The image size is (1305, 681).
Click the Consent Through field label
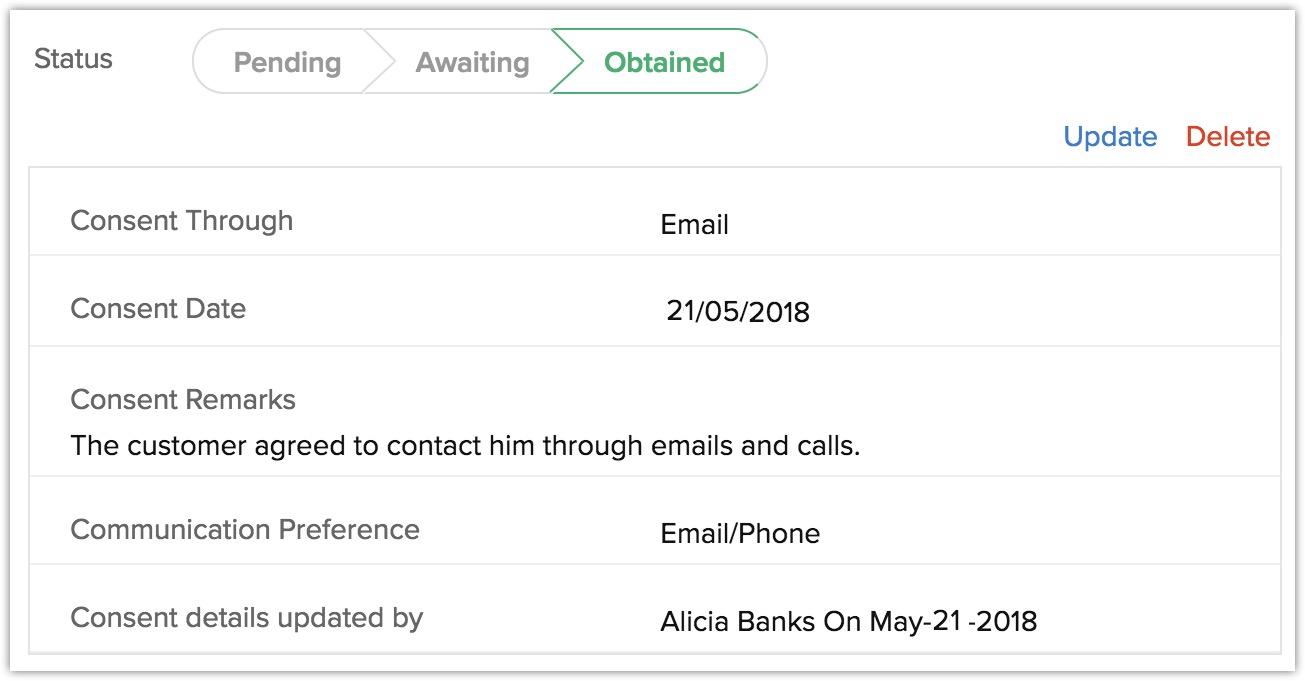(x=182, y=221)
